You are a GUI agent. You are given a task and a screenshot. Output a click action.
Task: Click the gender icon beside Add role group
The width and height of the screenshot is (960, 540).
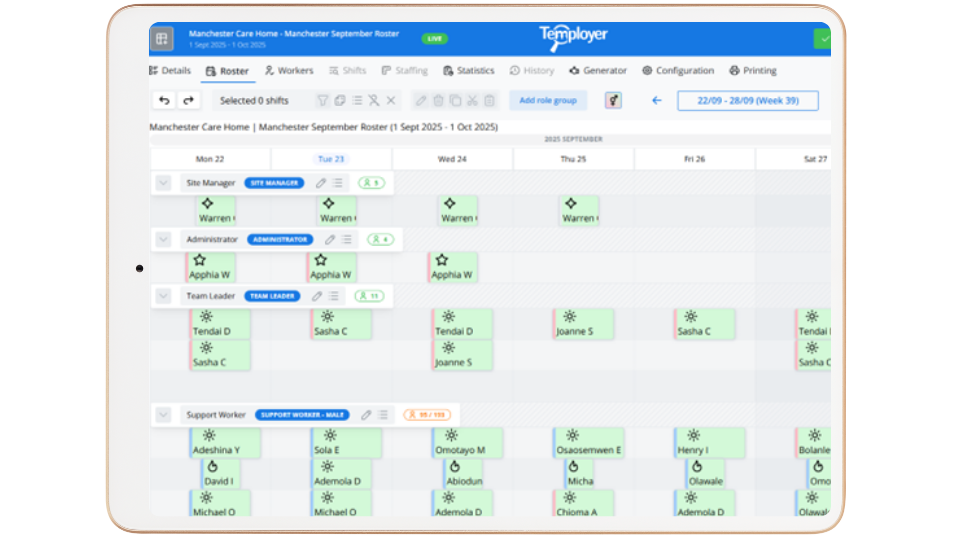point(613,100)
